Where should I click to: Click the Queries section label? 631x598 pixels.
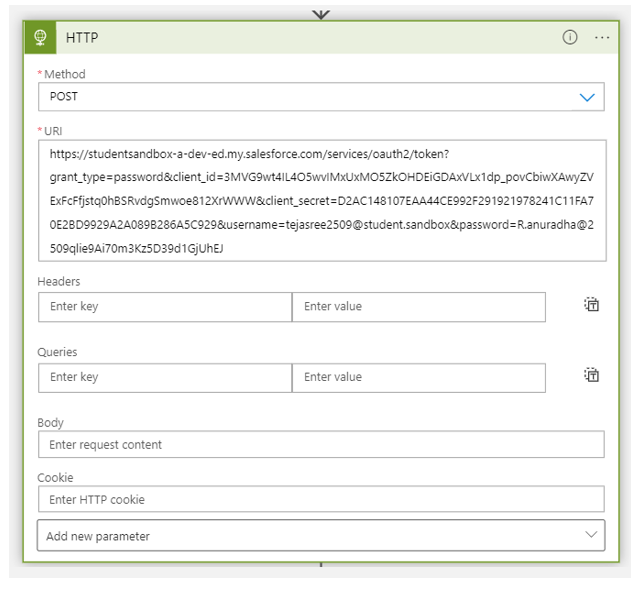pos(57,352)
